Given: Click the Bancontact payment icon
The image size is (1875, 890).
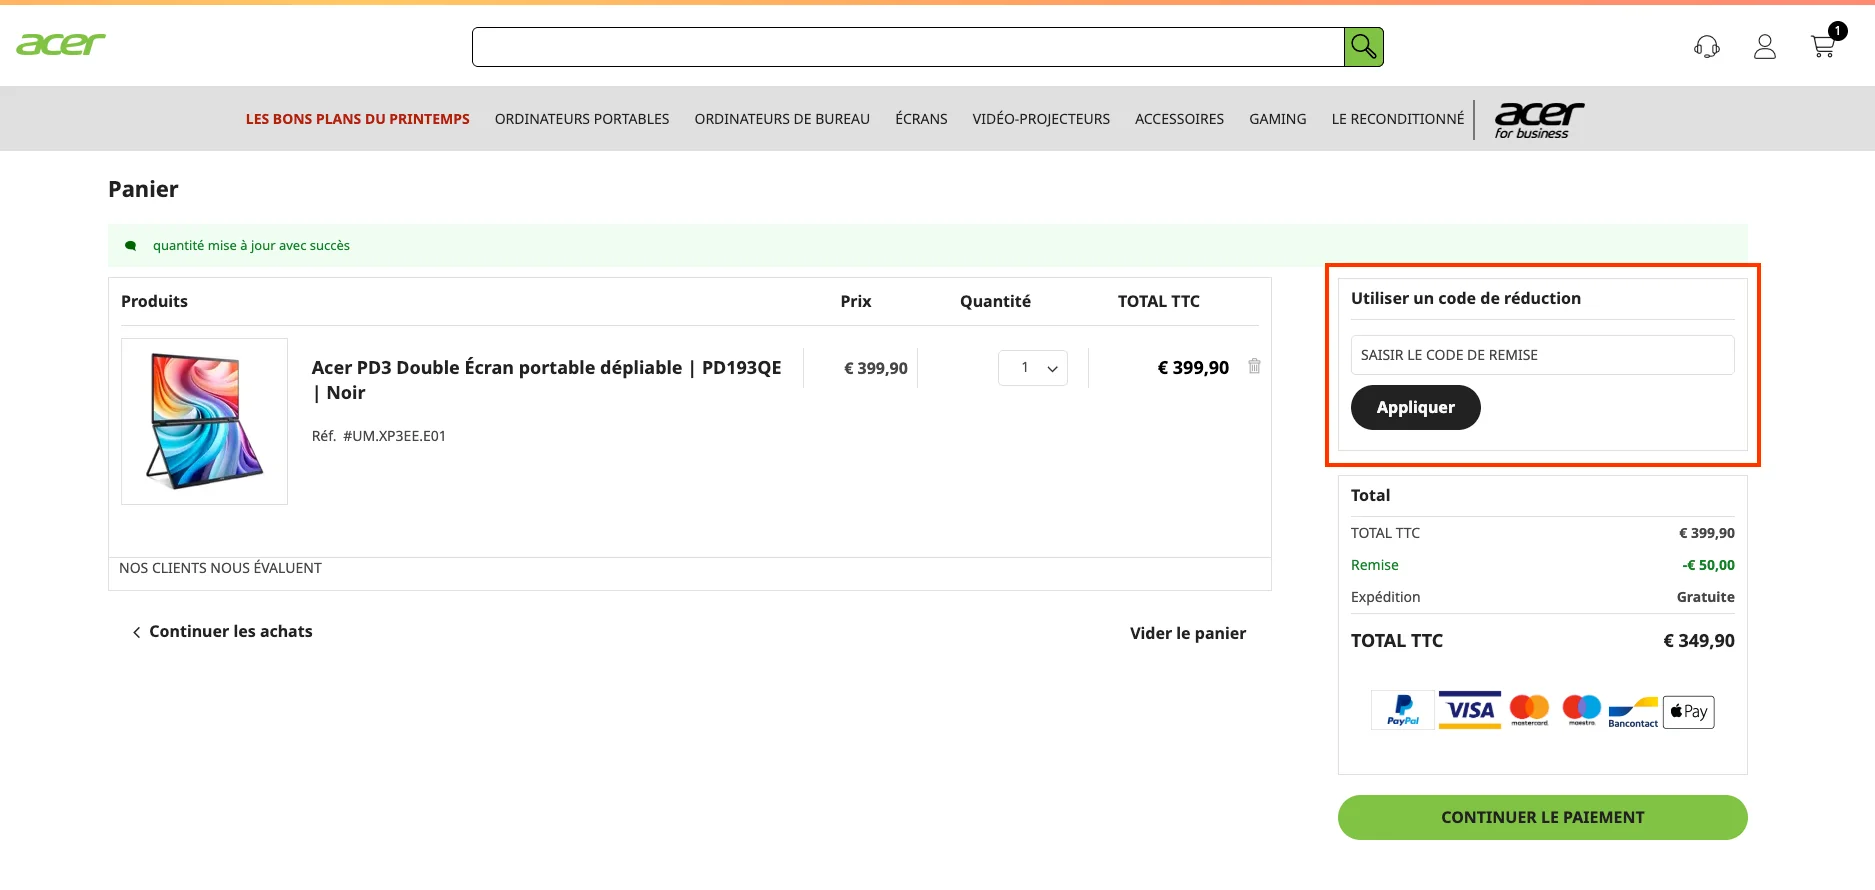Looking at the screenshot, I should tap(1633, 712).
